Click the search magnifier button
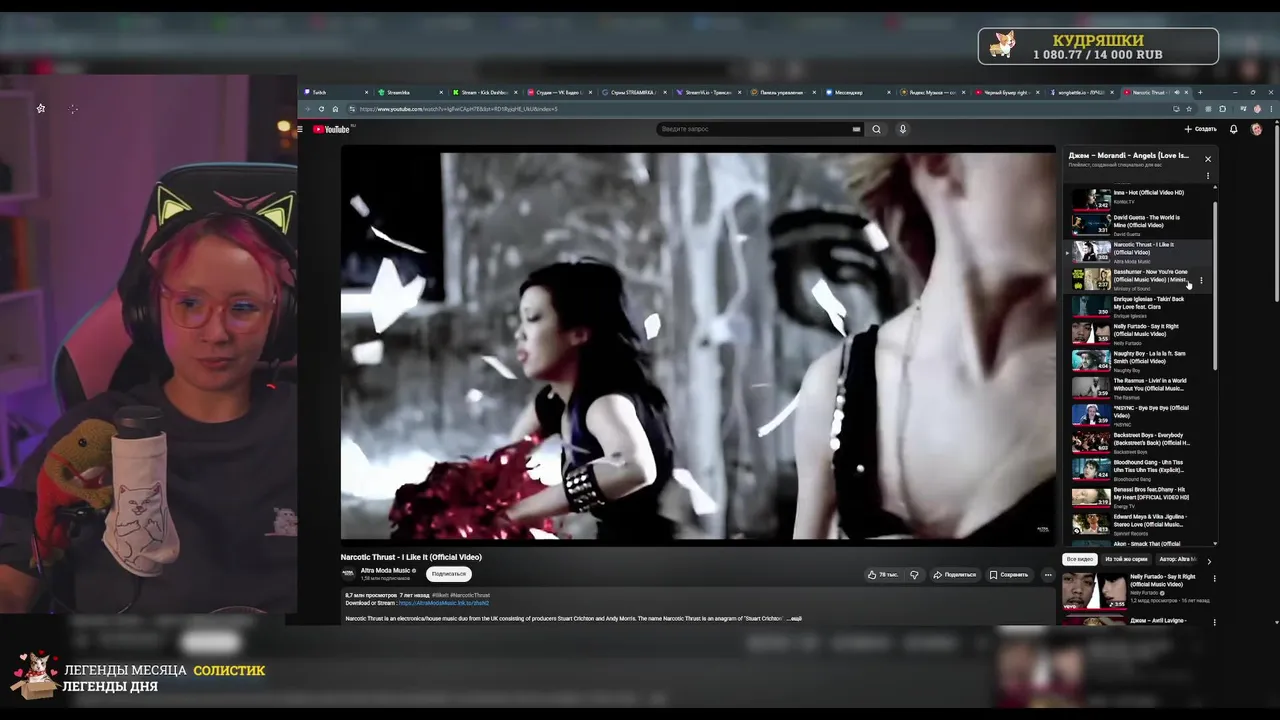 tap(876, 129)
